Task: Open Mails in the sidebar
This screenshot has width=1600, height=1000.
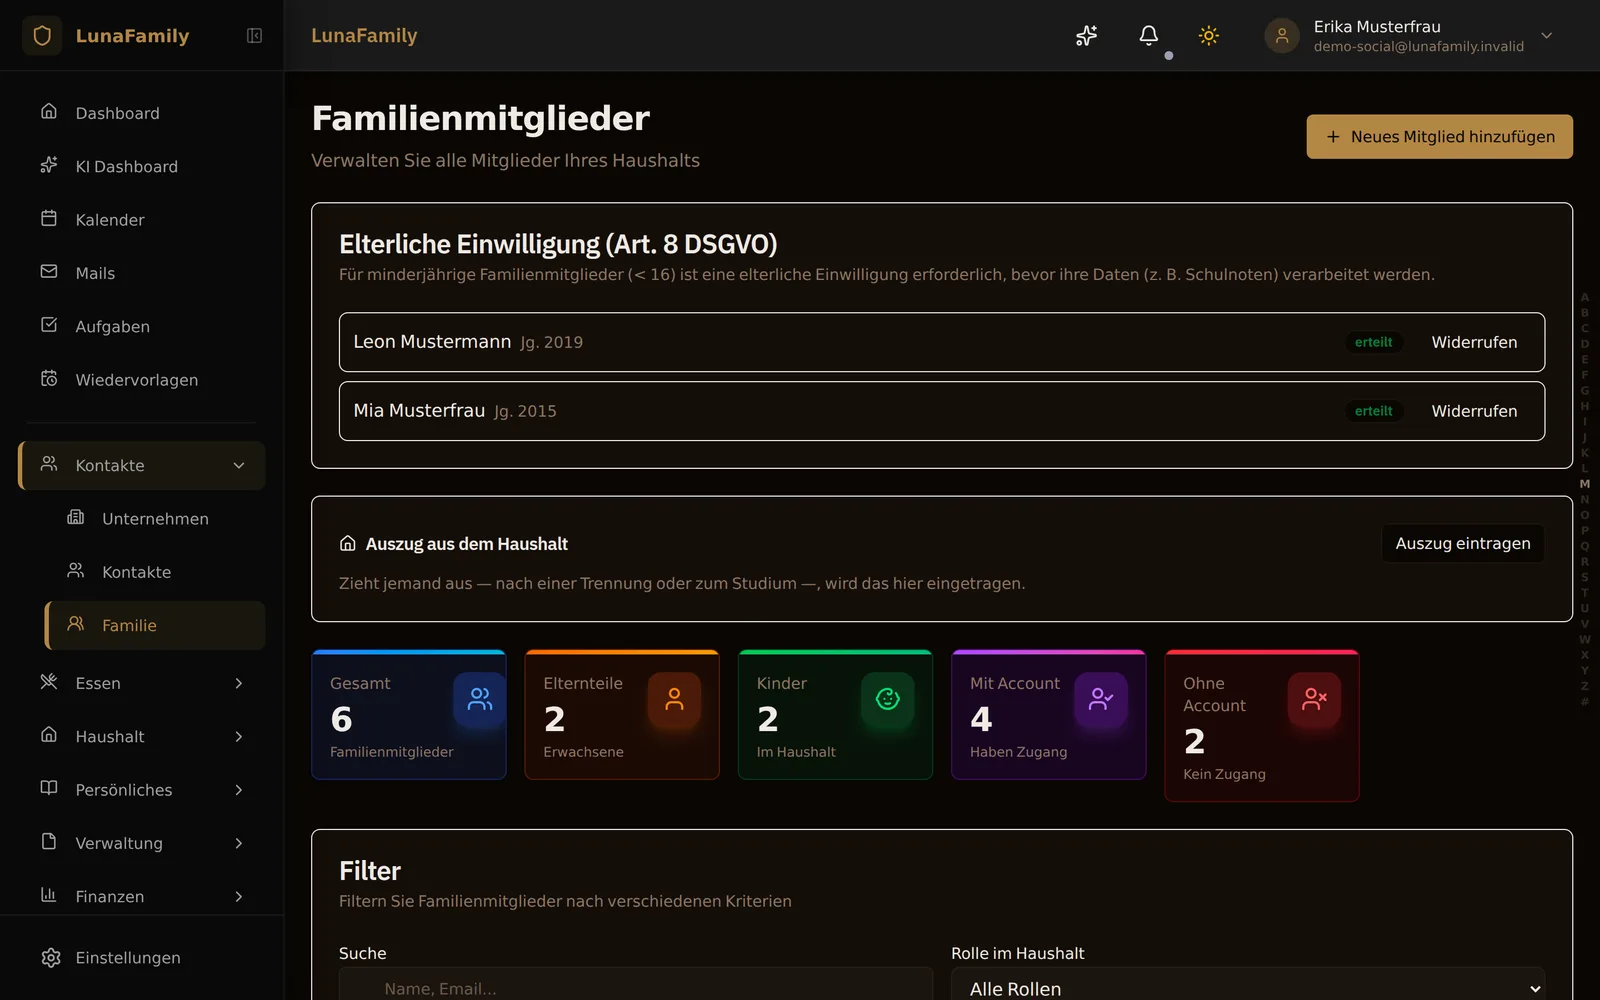Action: tap(142, 273)
